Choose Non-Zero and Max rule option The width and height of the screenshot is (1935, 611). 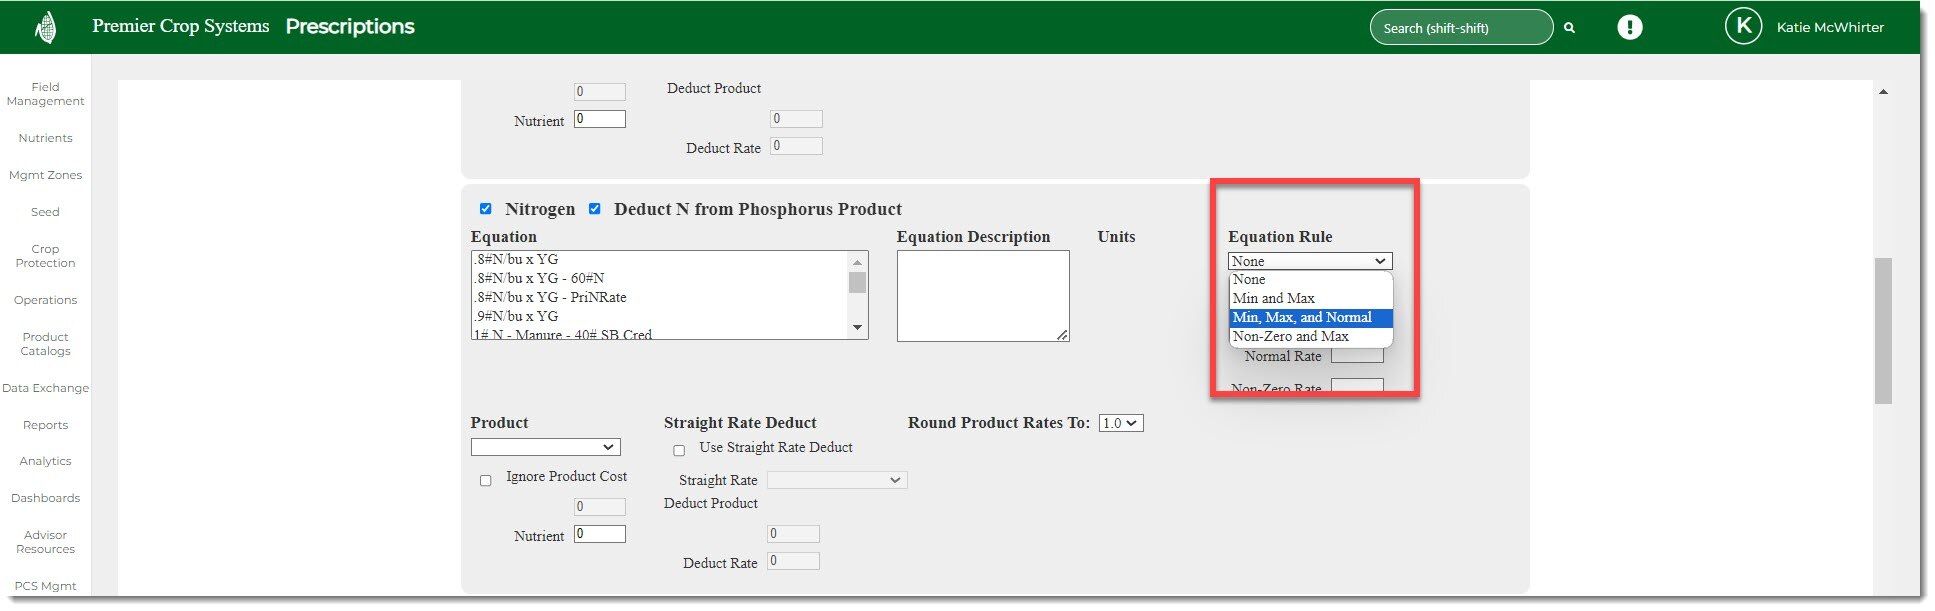pos(1290,336)
